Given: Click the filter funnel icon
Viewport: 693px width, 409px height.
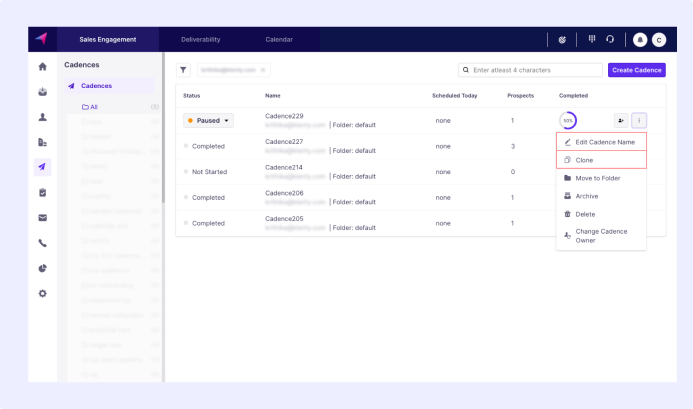Looking at the screenshot, I should tap(184, 70).
